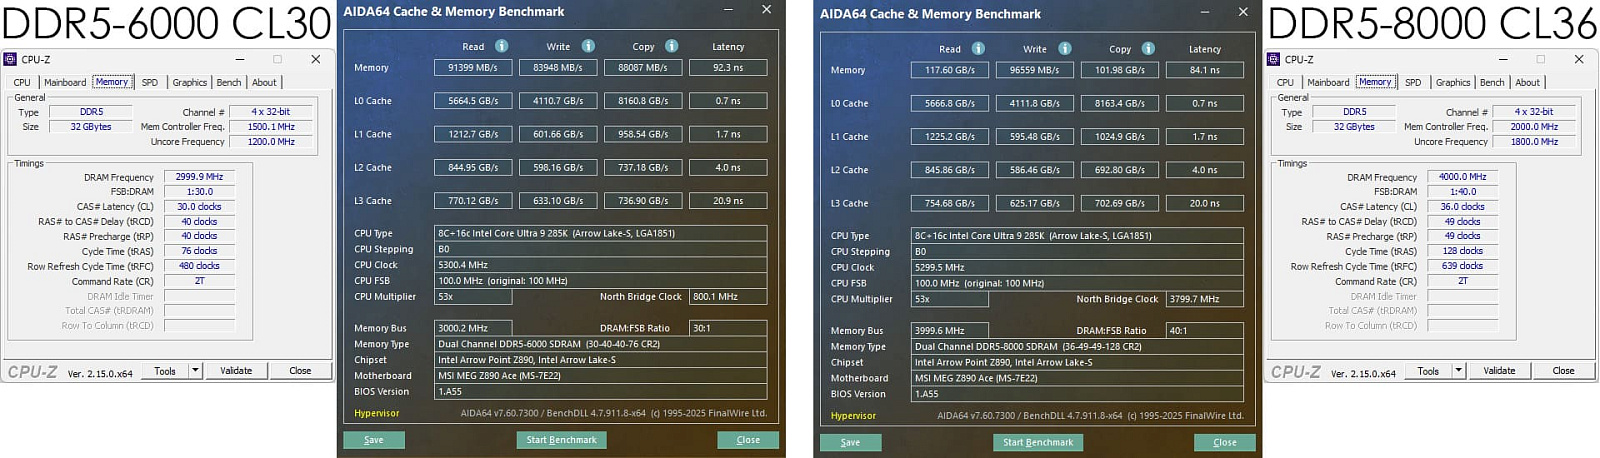Click Close button in right AIDA64 window
This screenshot has height=458, width=1600.
1225,442
